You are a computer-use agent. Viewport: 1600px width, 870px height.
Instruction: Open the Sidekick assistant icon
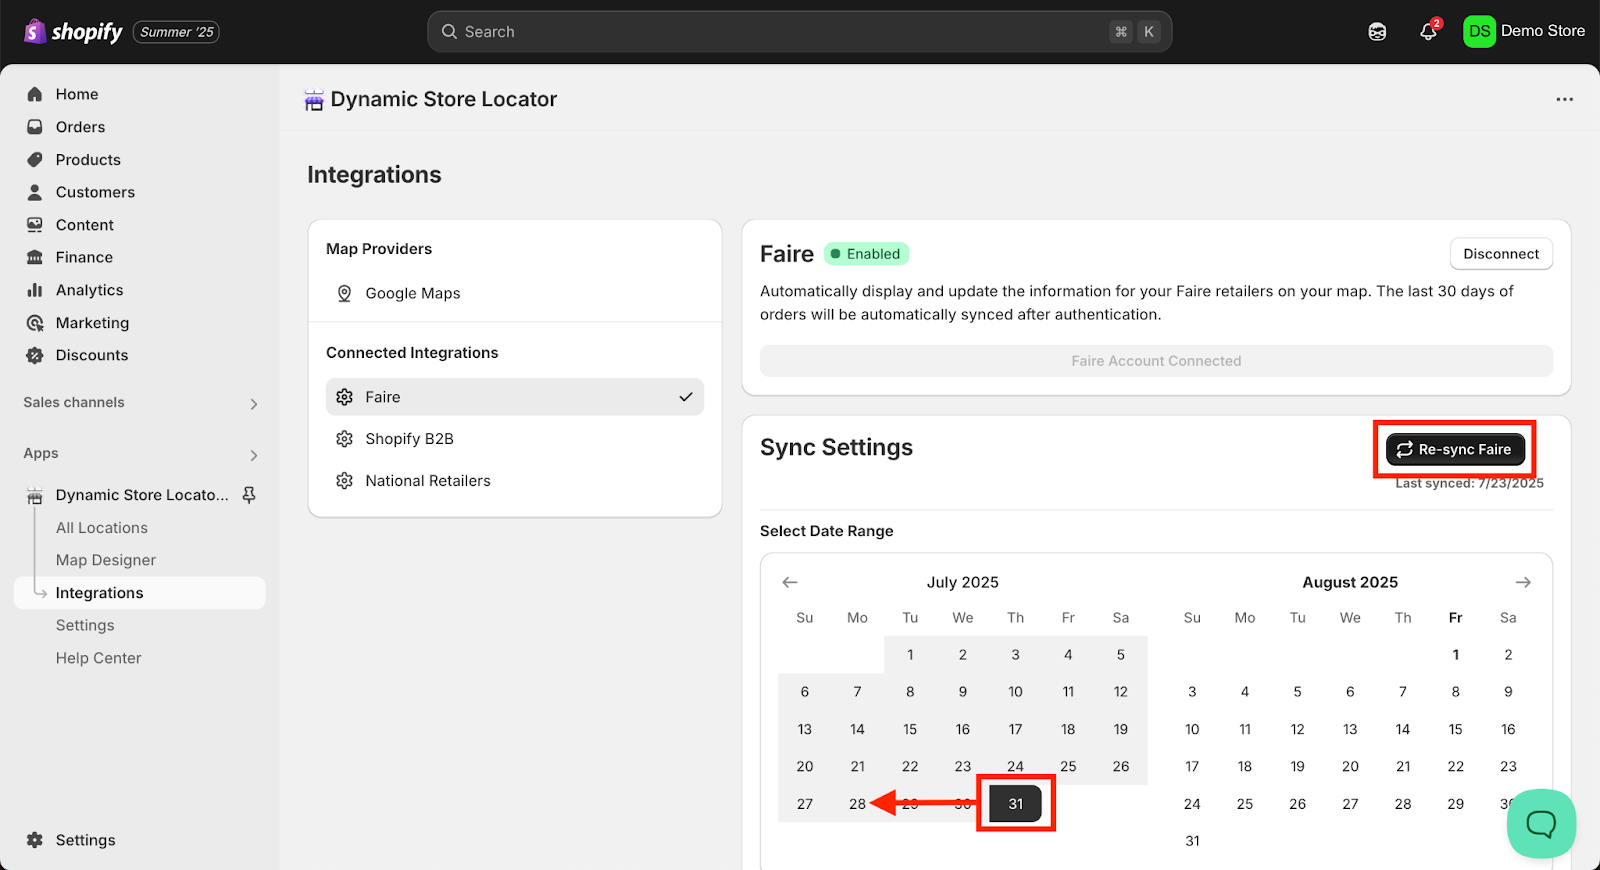[x=1377, y=32]
